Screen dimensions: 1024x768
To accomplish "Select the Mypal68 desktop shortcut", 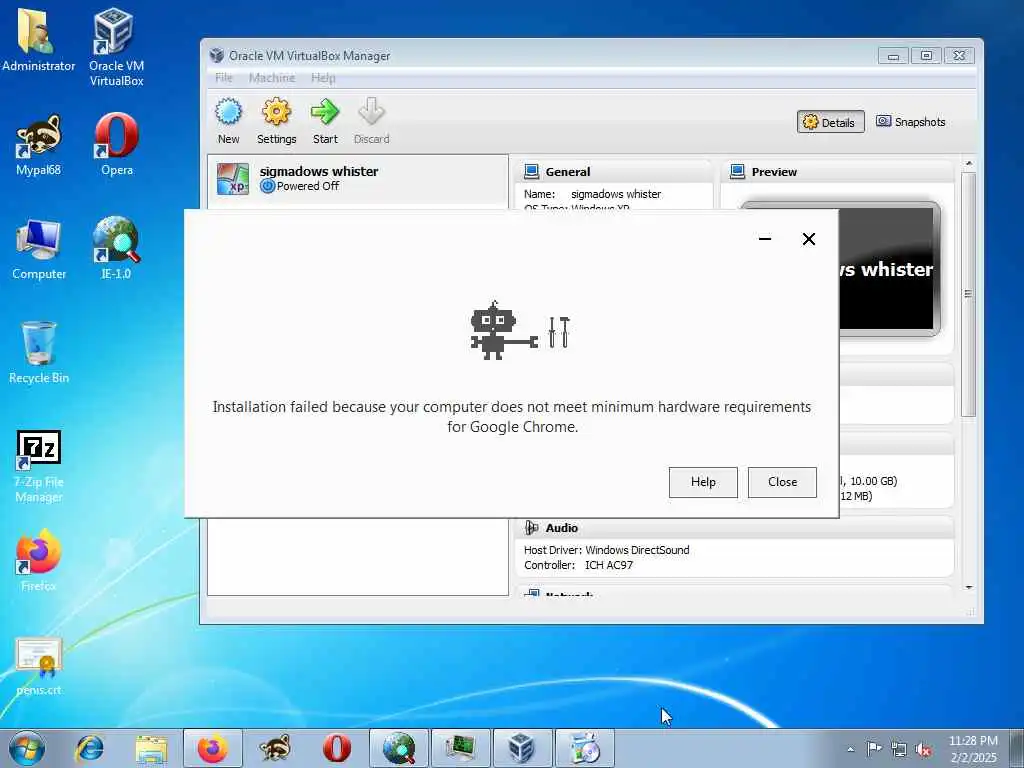I will [38, 145].
